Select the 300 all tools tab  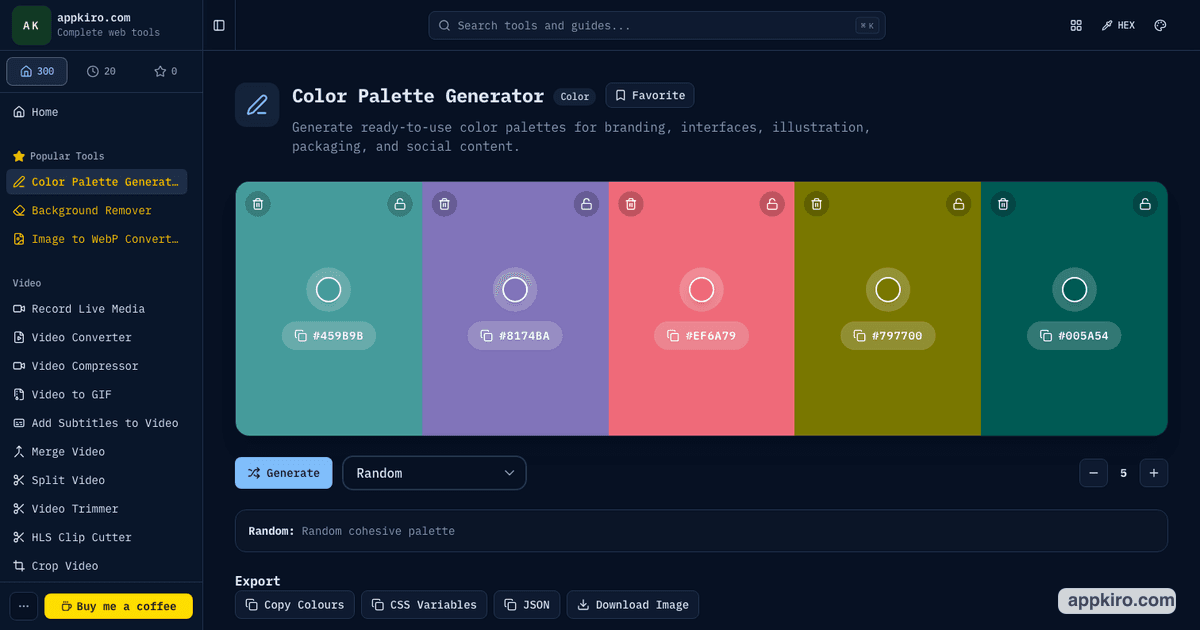pyautogui.click(x=37, y=71)
